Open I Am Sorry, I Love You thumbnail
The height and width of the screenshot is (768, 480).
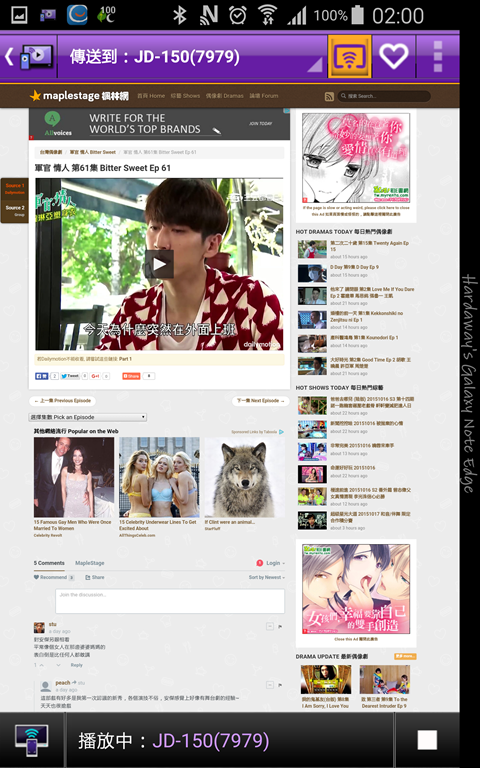point(326,679)
